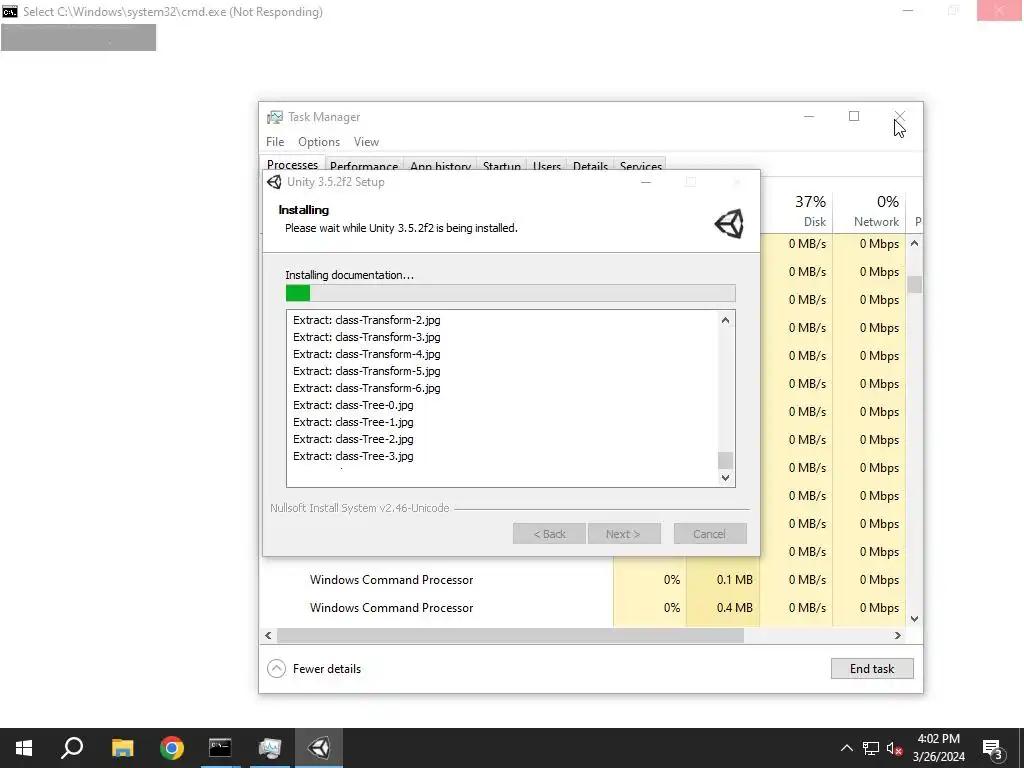Image resolution: width=1024 pixels, height=768 pixels.
Task: Switch to the Users tab
Action: pos(547,166)
